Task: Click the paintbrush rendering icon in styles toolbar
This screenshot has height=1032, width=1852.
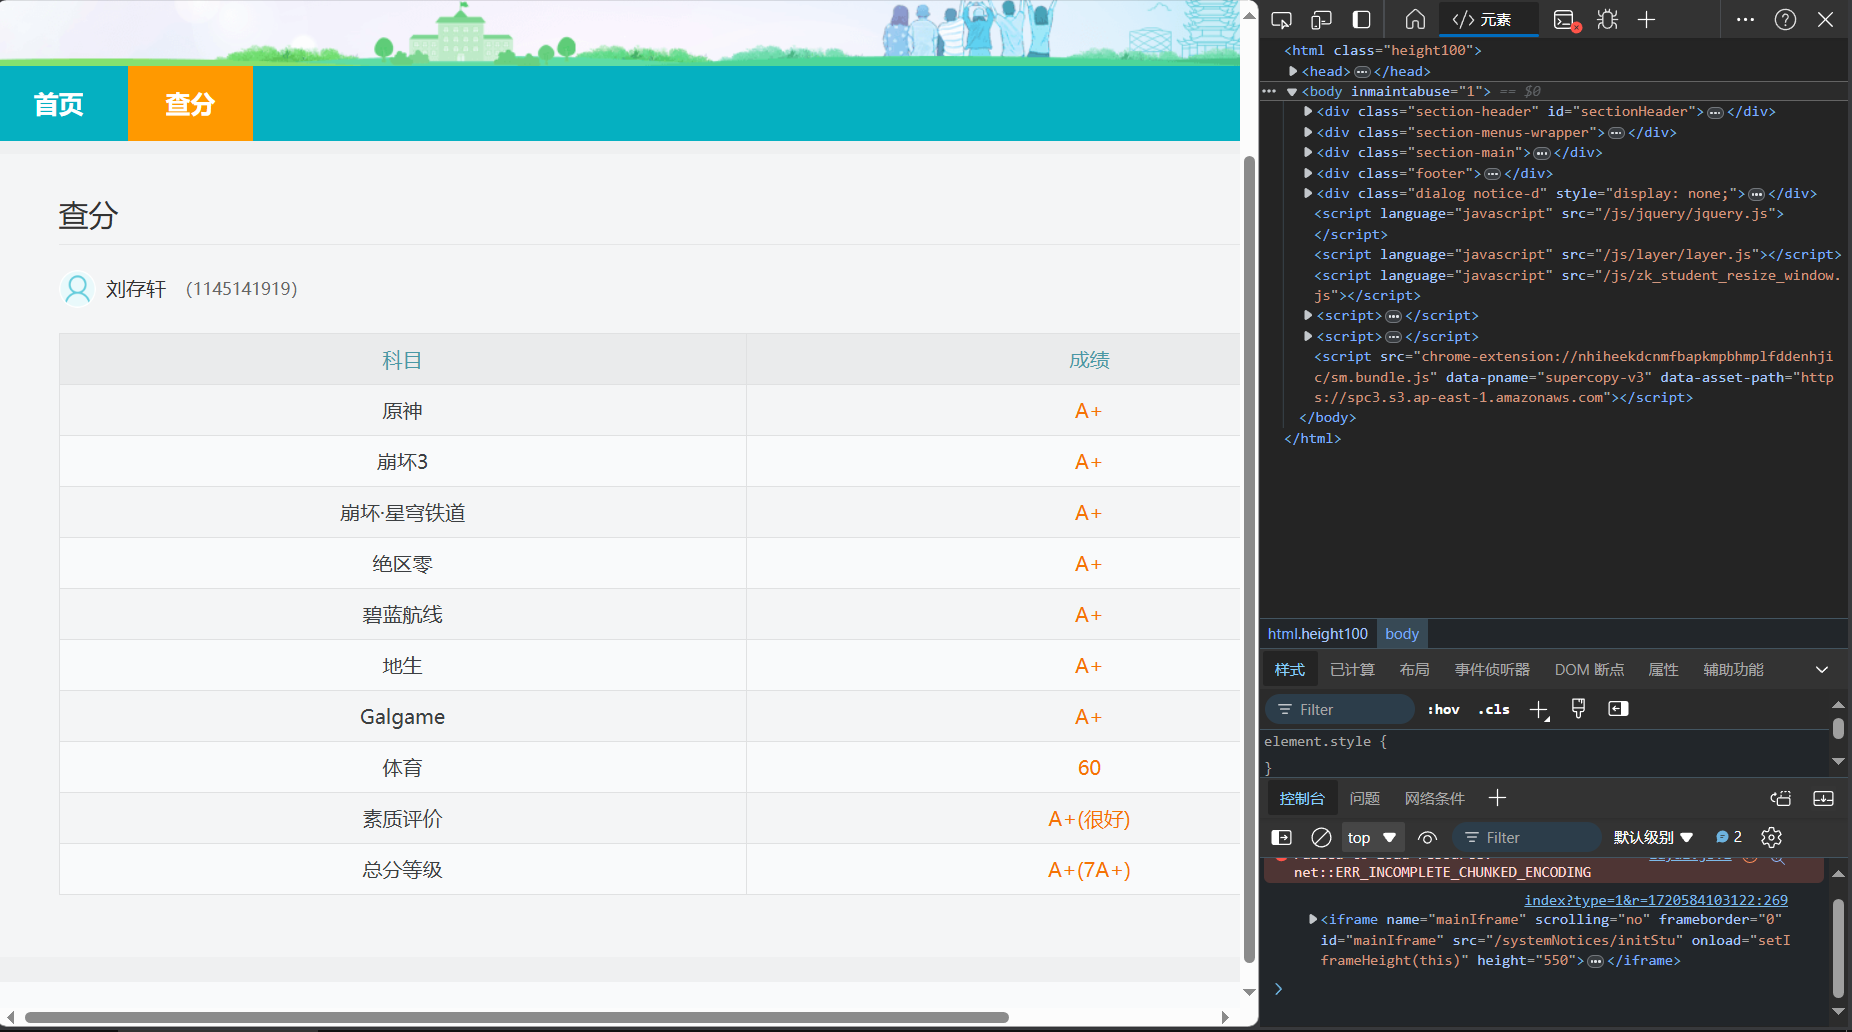Action: point(1578,709)
